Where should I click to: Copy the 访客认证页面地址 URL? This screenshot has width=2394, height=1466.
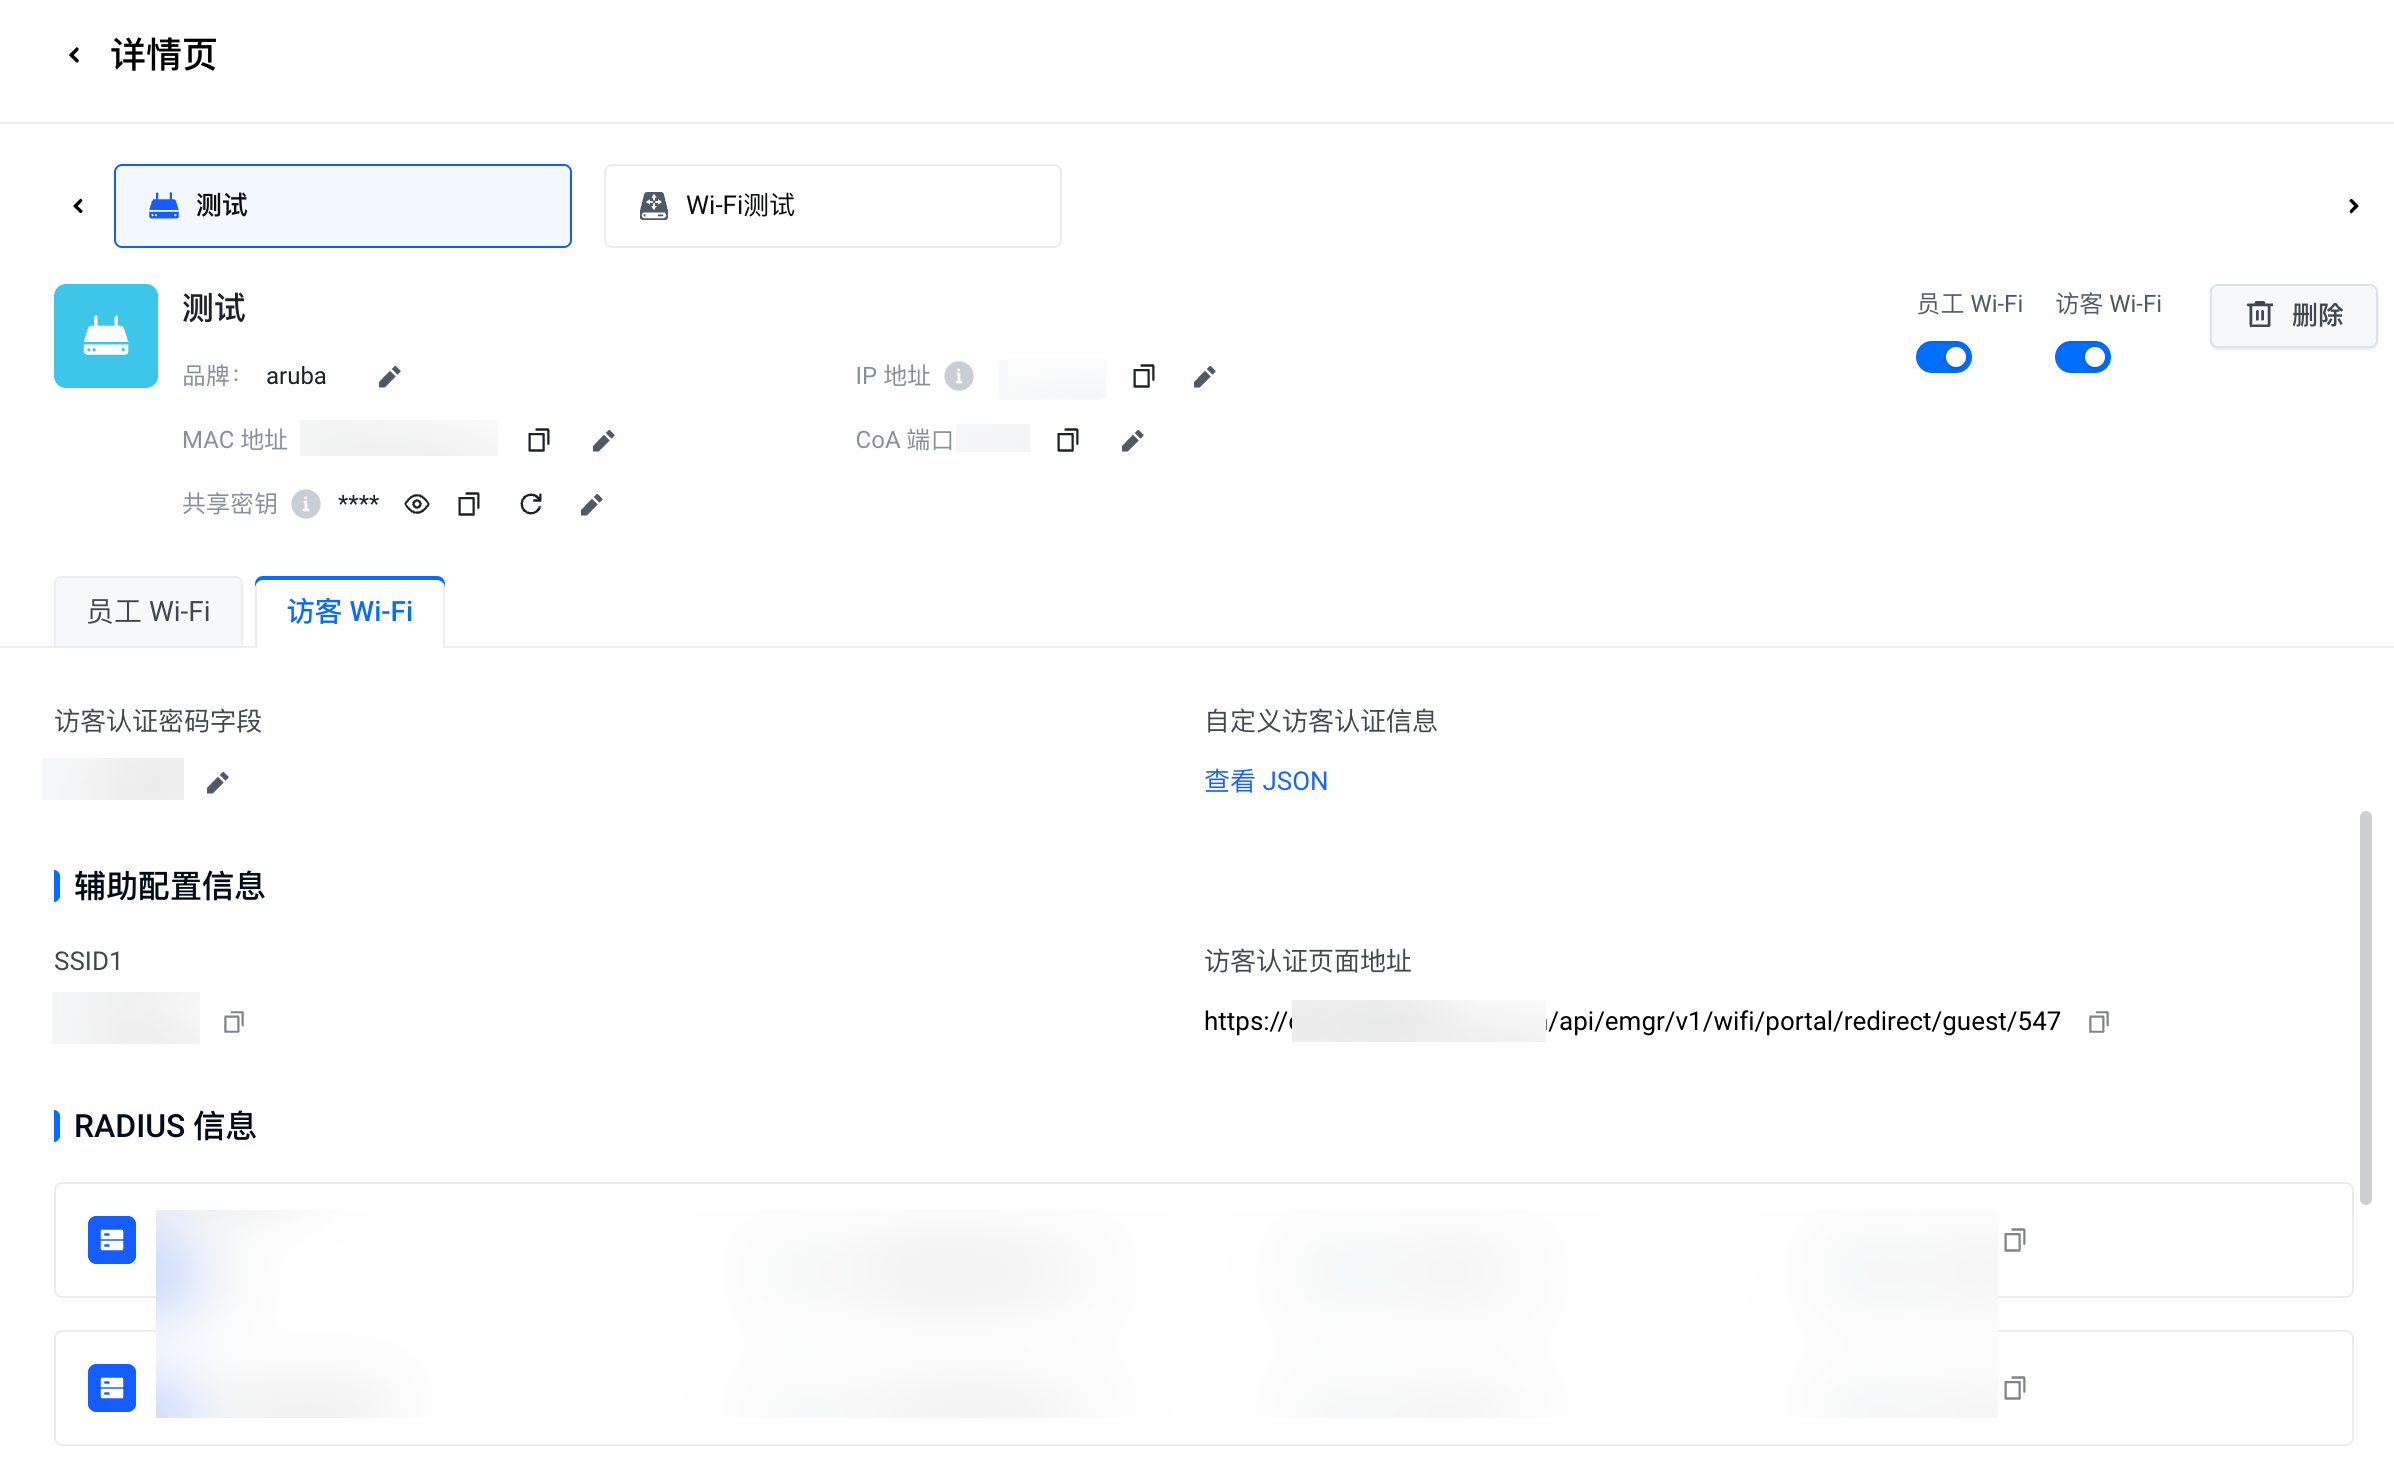point(2099,1022)
